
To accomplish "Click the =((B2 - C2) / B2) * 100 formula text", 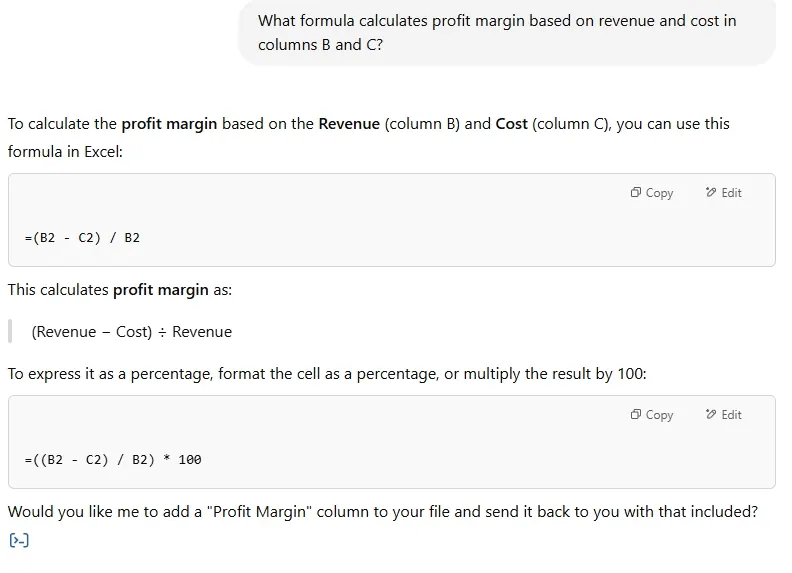I will point(112,460).
